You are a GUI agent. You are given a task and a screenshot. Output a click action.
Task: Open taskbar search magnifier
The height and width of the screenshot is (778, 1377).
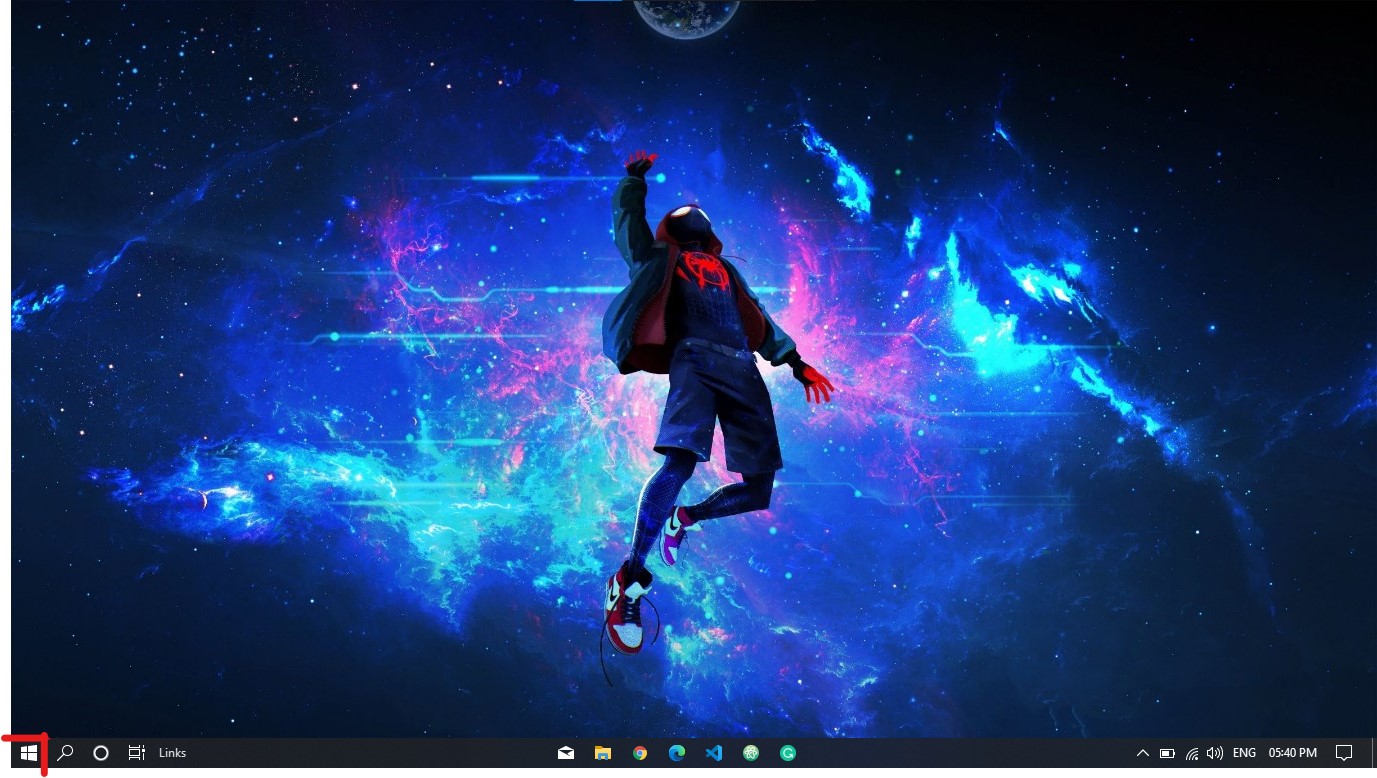coord(65,753)
